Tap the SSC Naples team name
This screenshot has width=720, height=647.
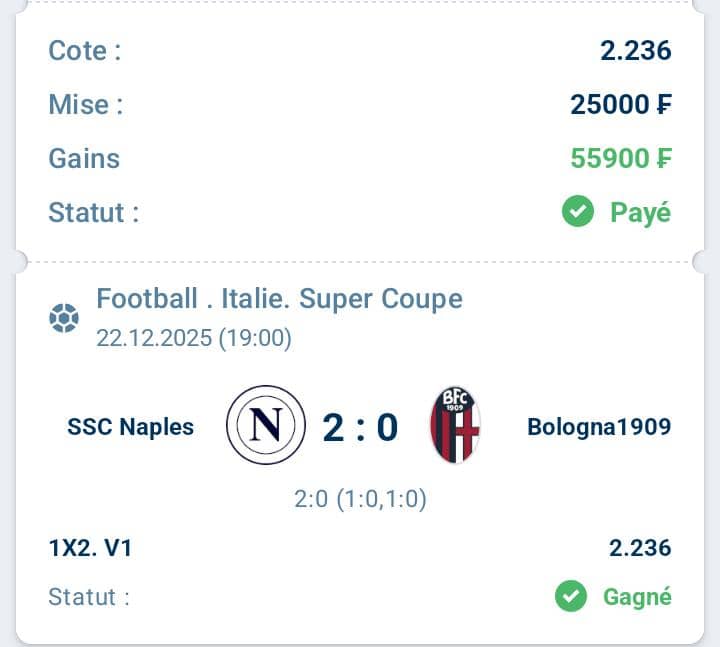[131, 427]
